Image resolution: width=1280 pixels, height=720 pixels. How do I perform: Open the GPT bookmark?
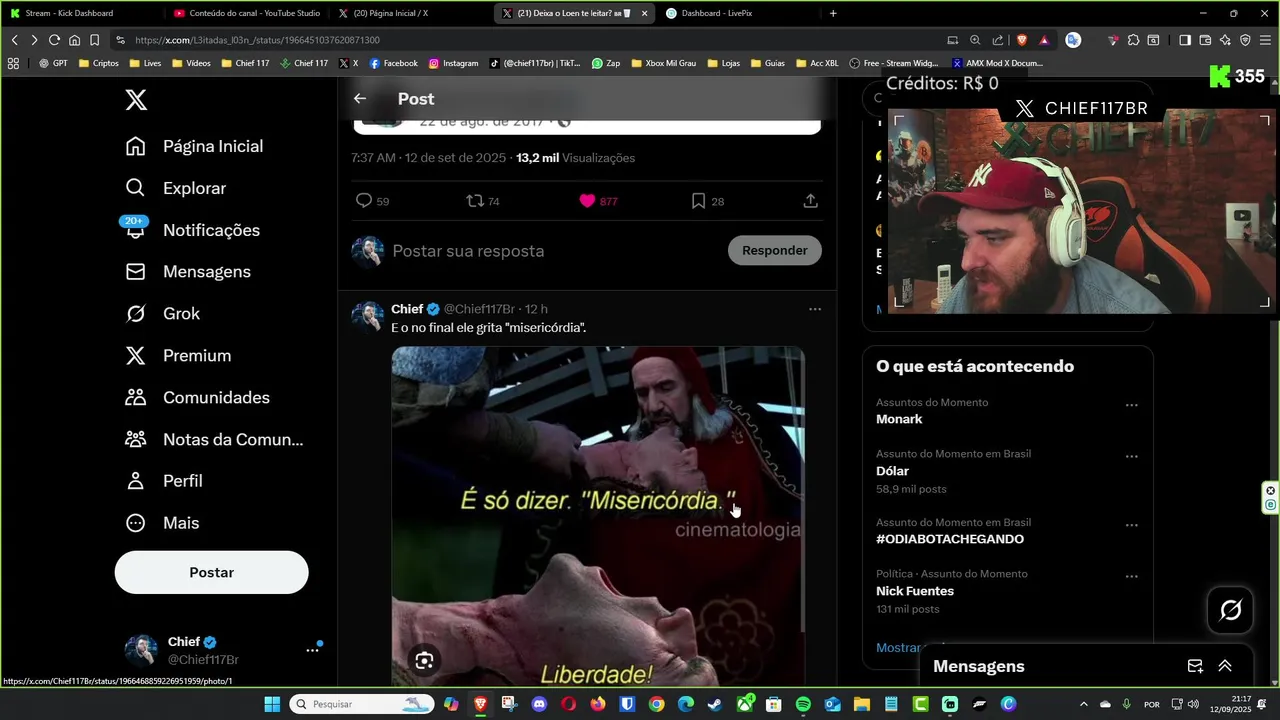click(x=53, y=63)
